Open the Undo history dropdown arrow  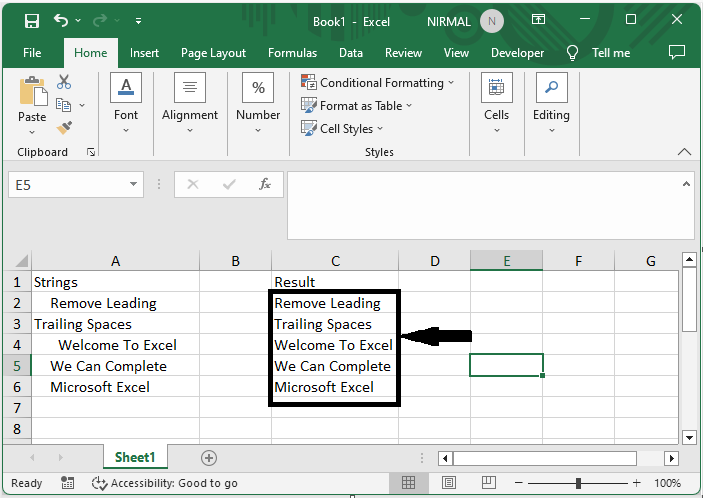tap(78, 21)
